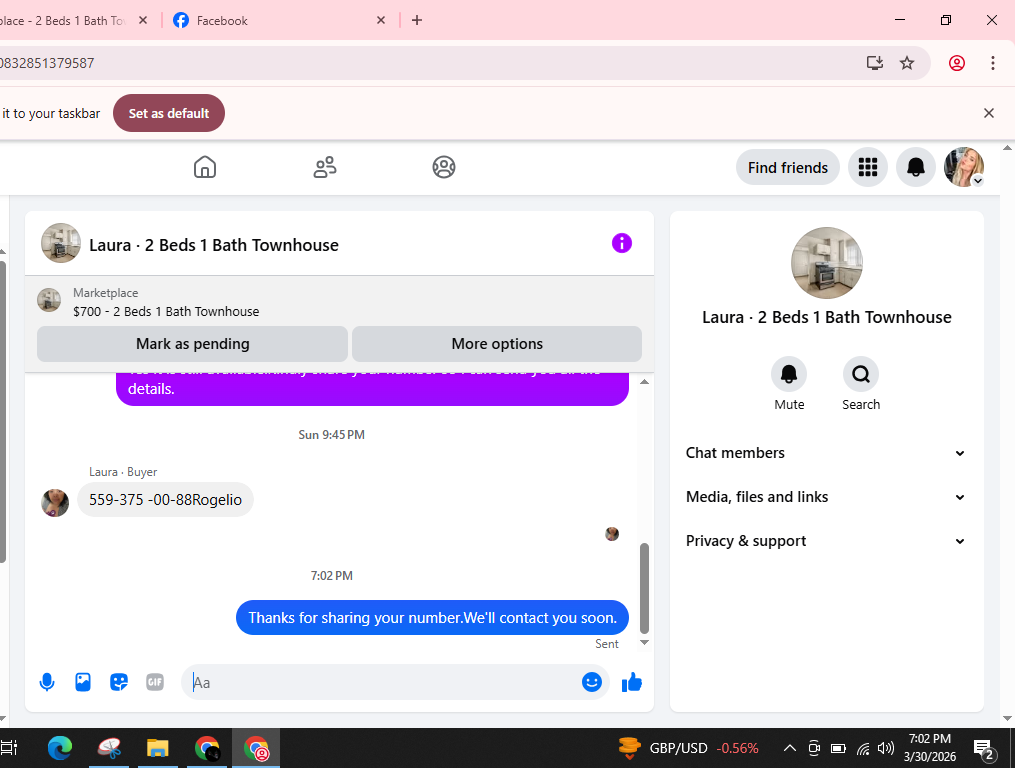
Task: Open the Chrome profile icon
Action: click(x=957, y=63)
